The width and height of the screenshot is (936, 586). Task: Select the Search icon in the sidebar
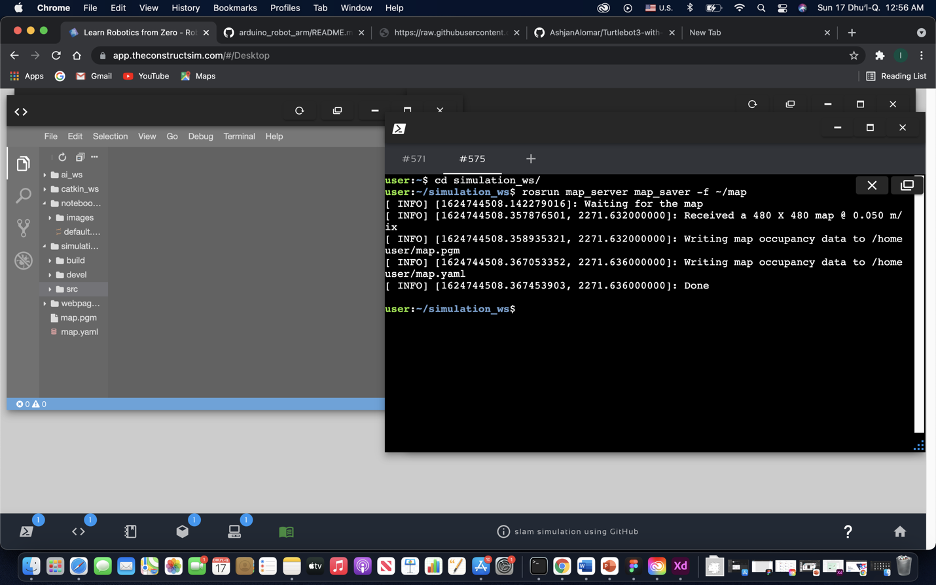coord(23,195)
